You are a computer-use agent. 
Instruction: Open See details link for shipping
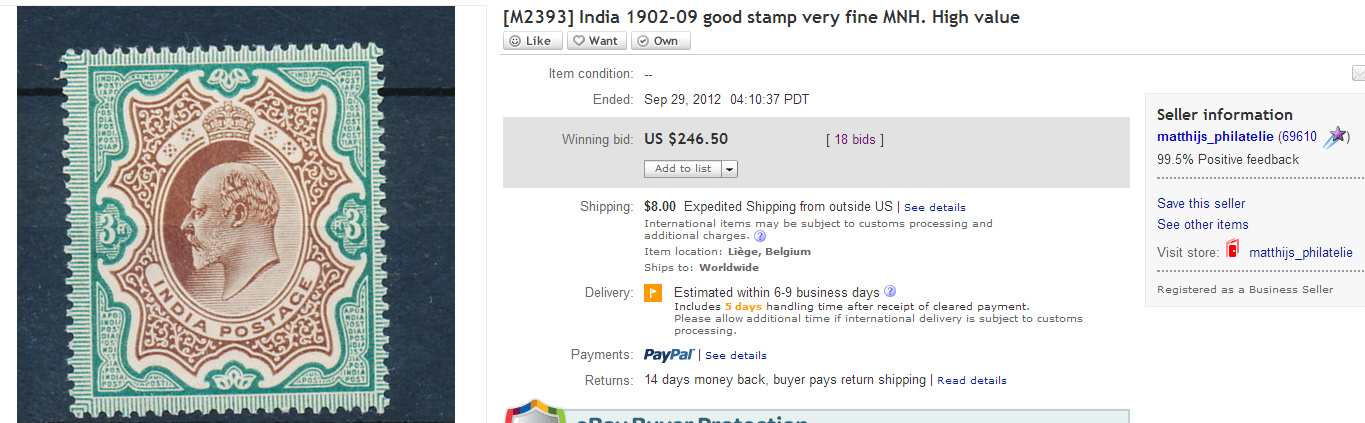coord(935,207)
